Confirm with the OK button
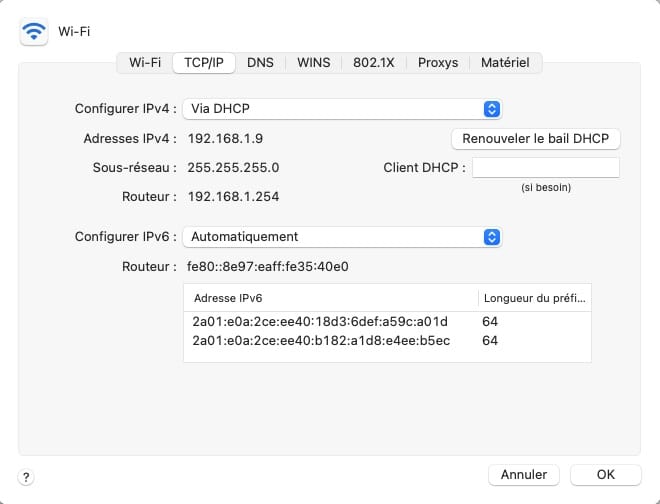The height and width of the screenshot is (504, 660). (x=605, y=474)
